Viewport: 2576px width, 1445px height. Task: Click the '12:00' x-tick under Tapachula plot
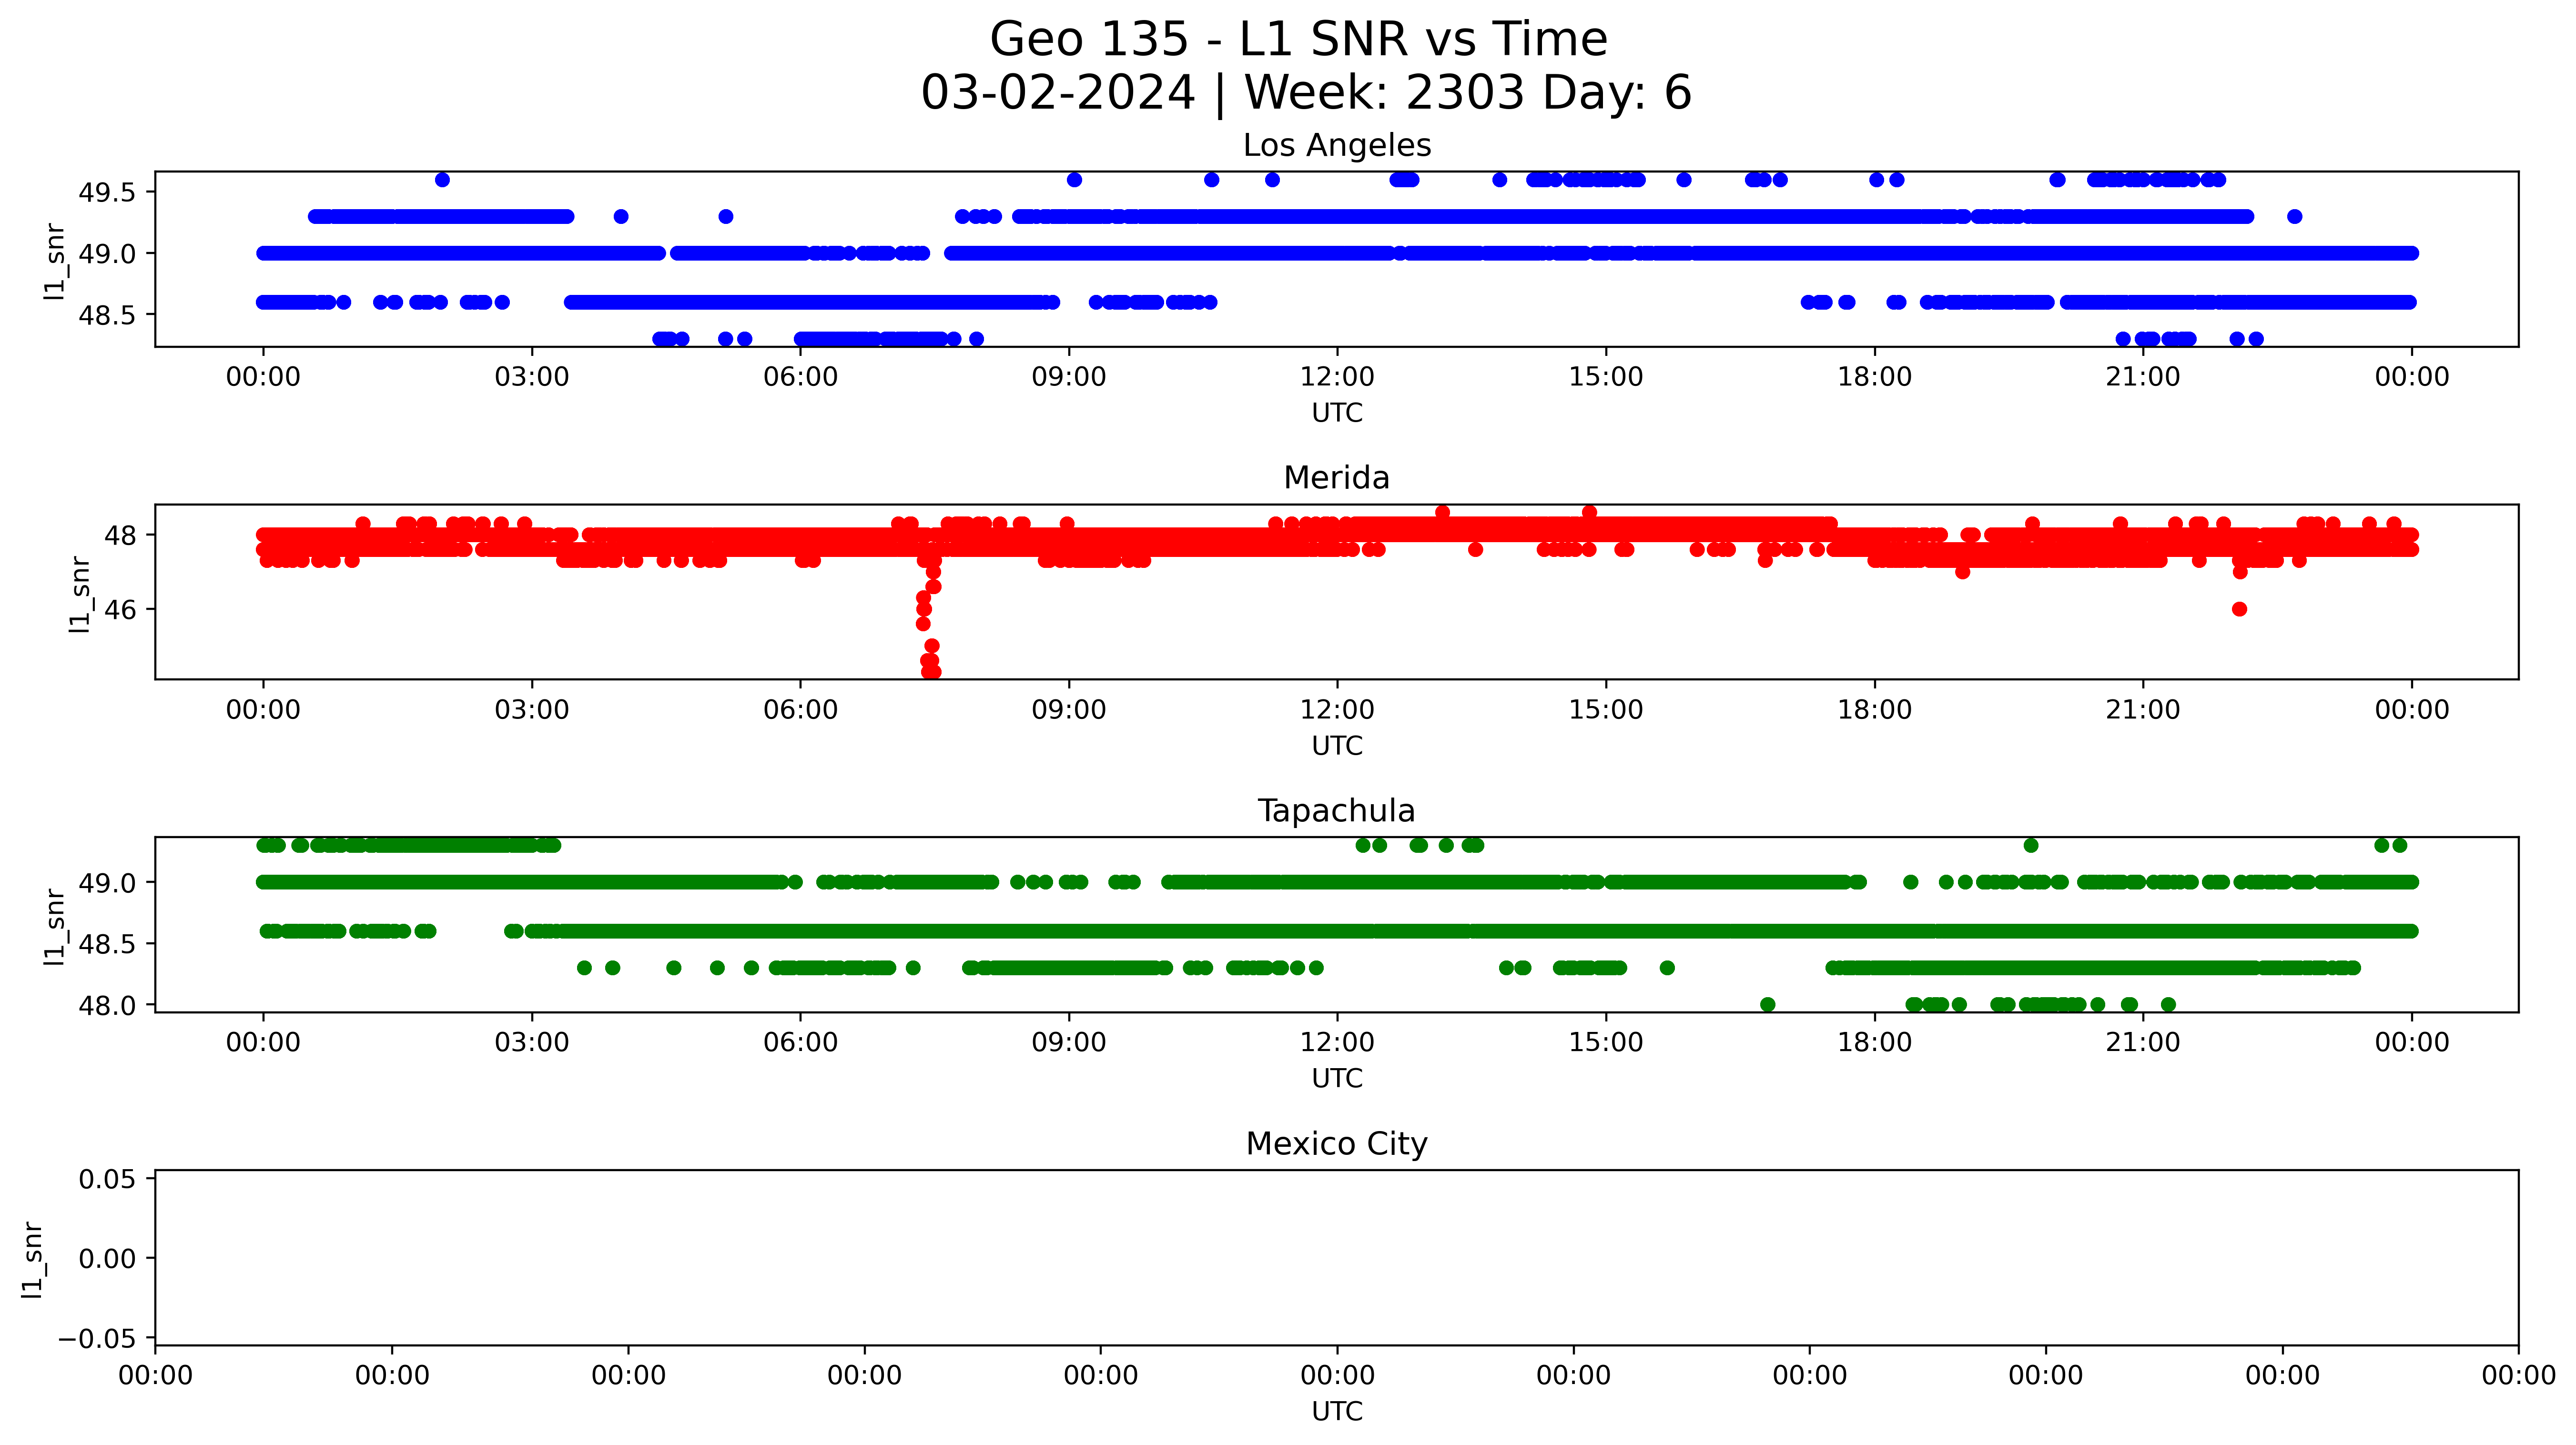tap(1337, 1043)
